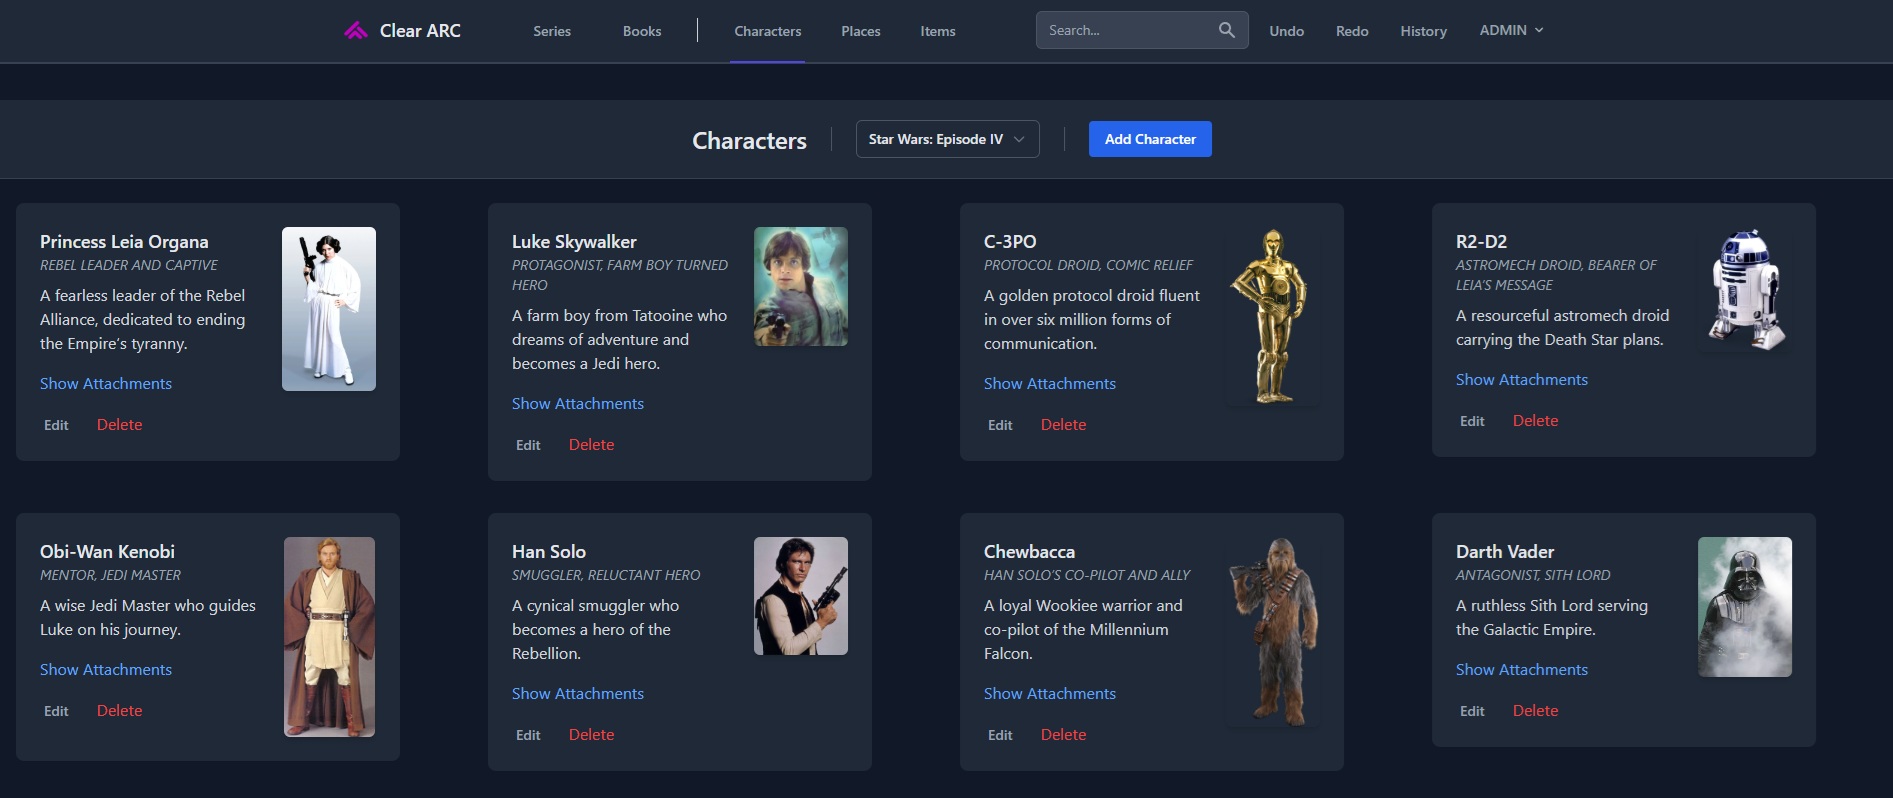Delete the R2-D2 character
Viewport: 1893px width, 798px height.
click(x=1536, y=421)
